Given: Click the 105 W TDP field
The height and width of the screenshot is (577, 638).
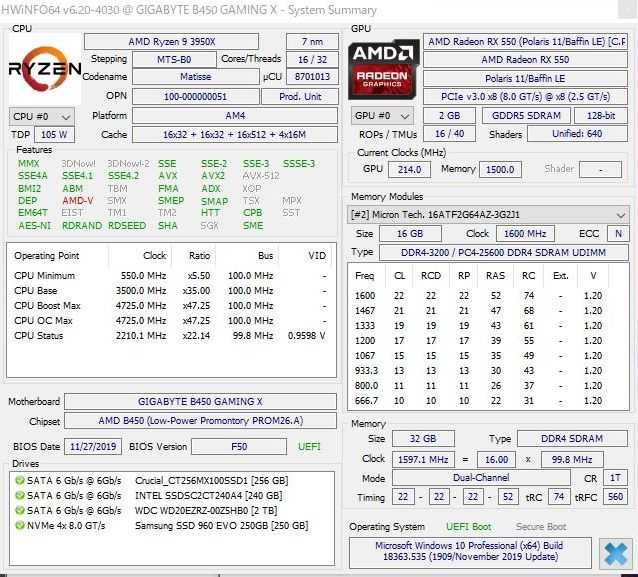Looking at the screenshot, I should pyautogui.click(x=54, y=135).
